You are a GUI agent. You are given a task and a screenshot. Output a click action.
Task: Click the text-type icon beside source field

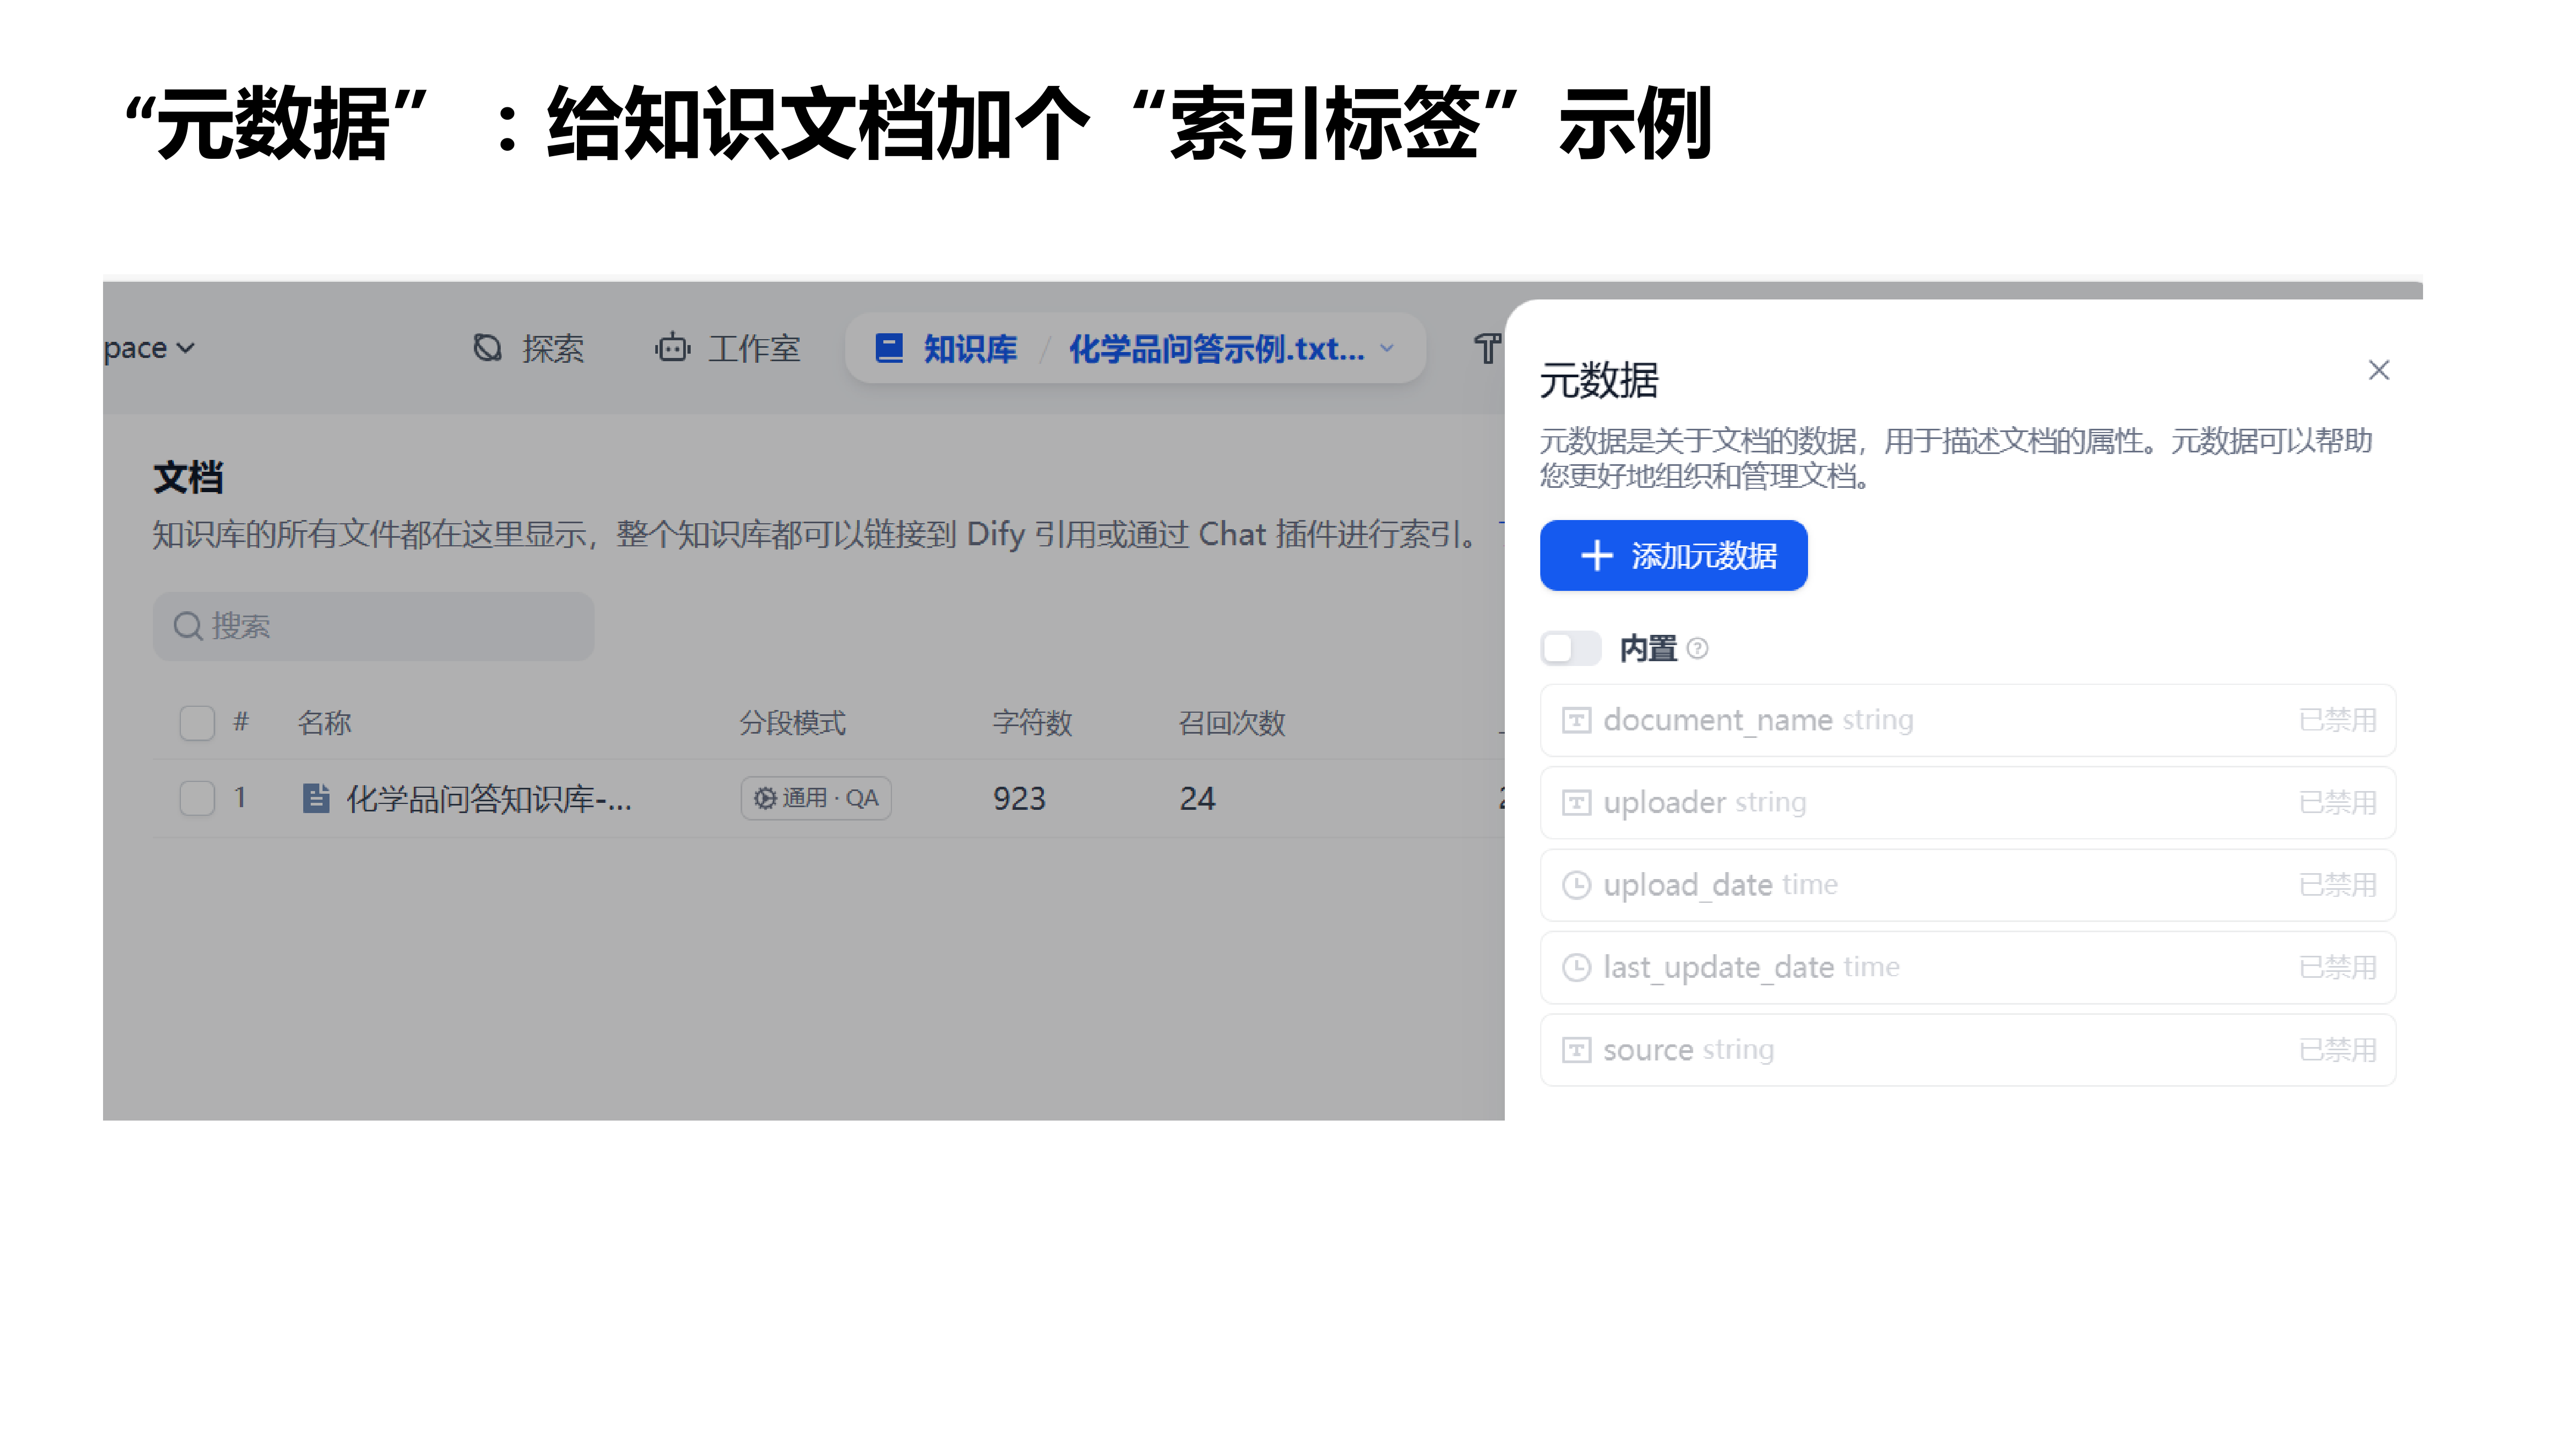tap(1576, 1049)
